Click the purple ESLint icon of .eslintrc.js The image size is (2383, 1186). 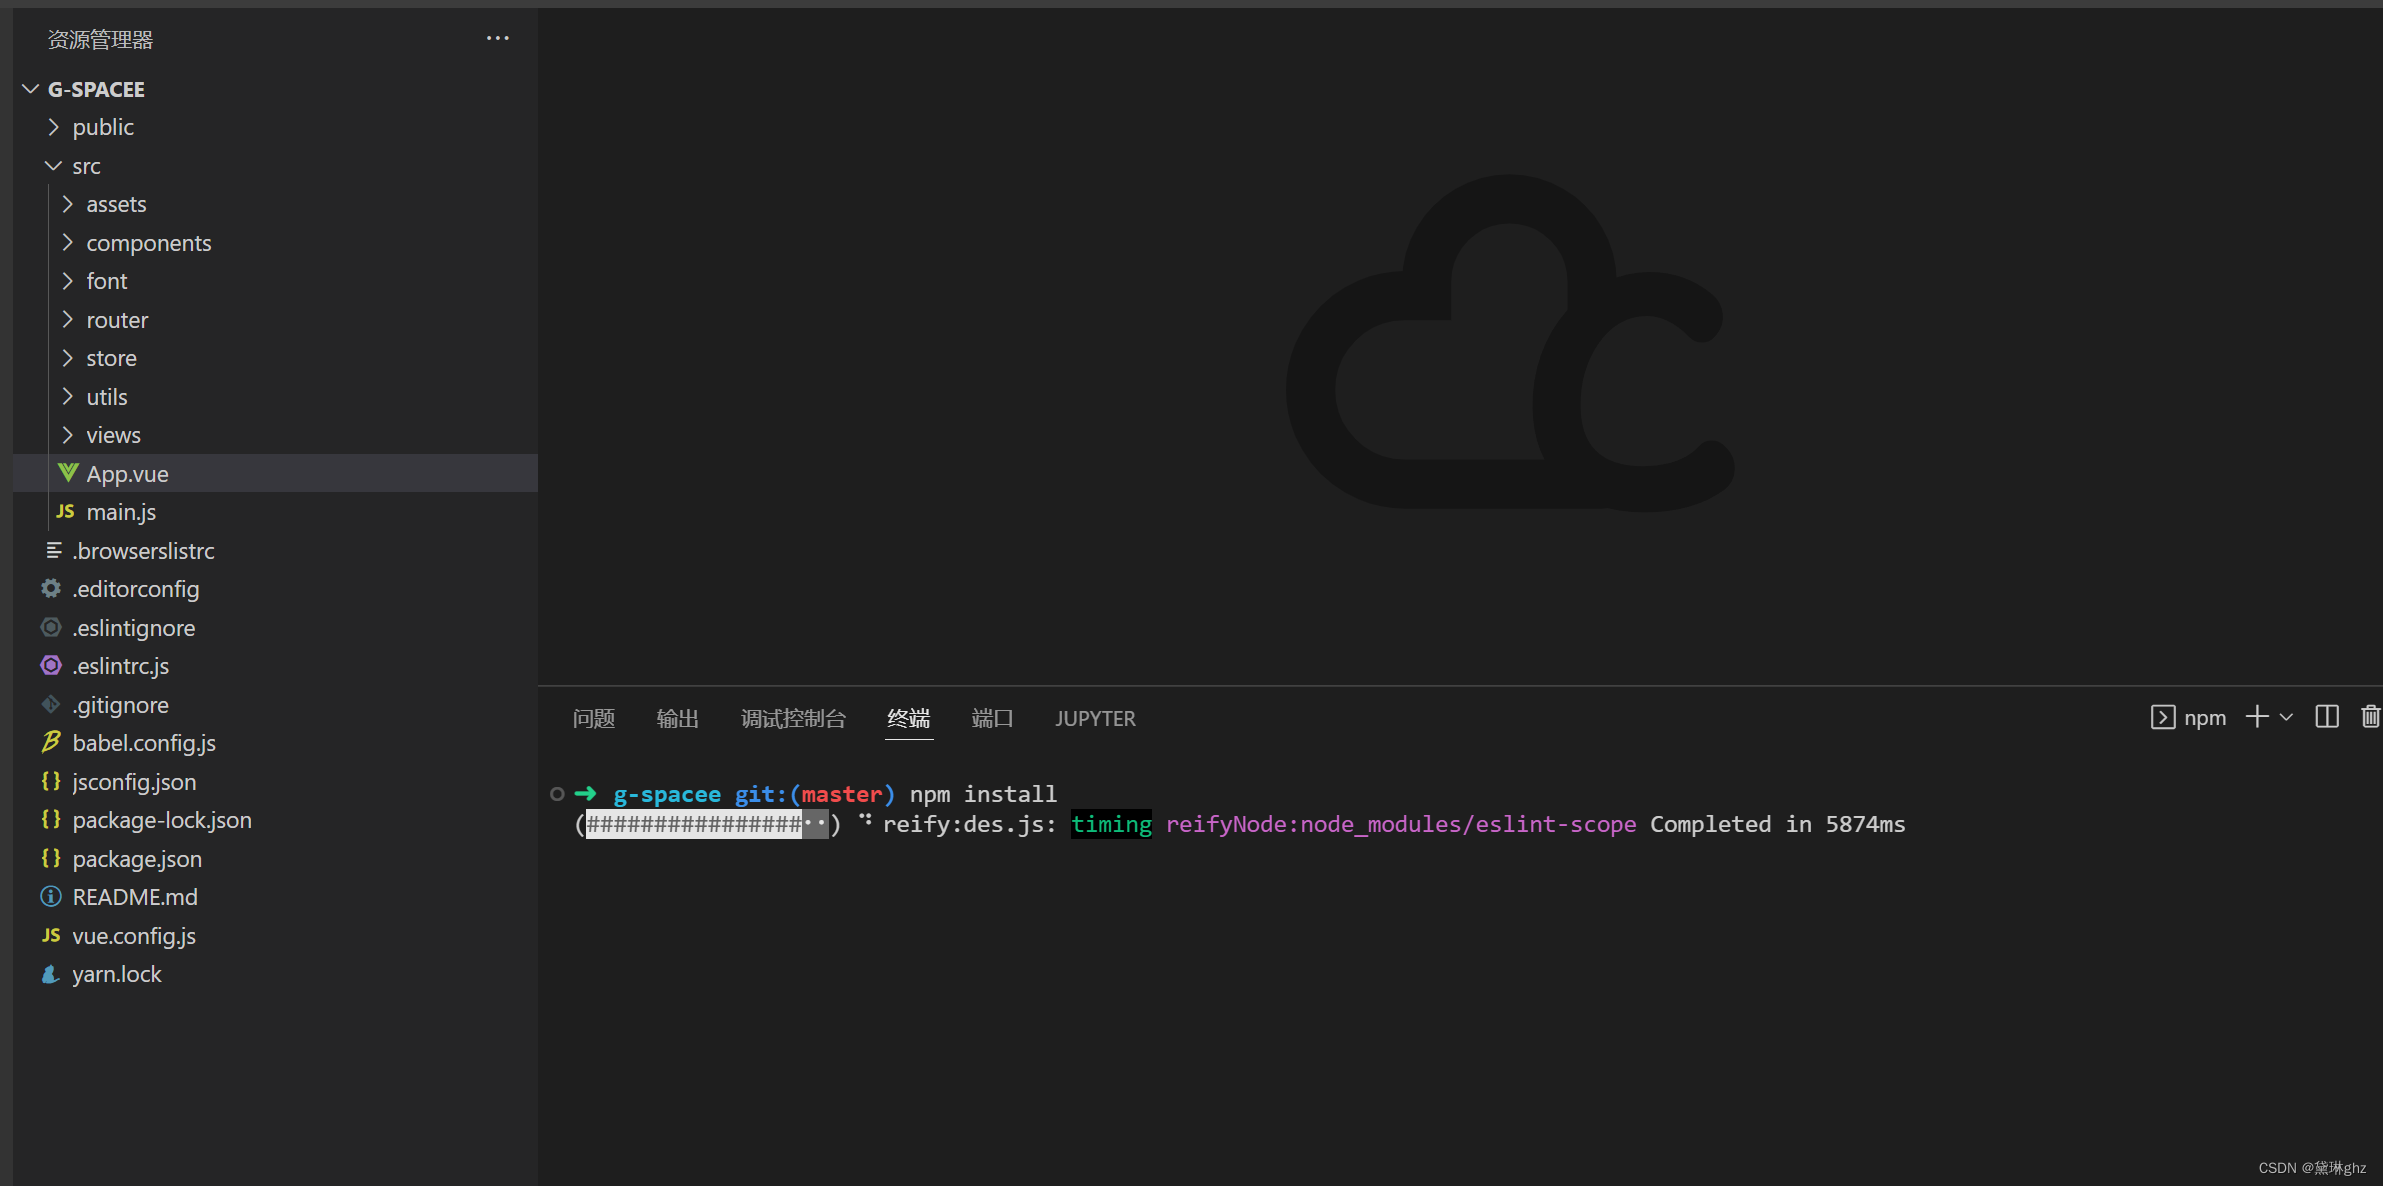(51, 665)
